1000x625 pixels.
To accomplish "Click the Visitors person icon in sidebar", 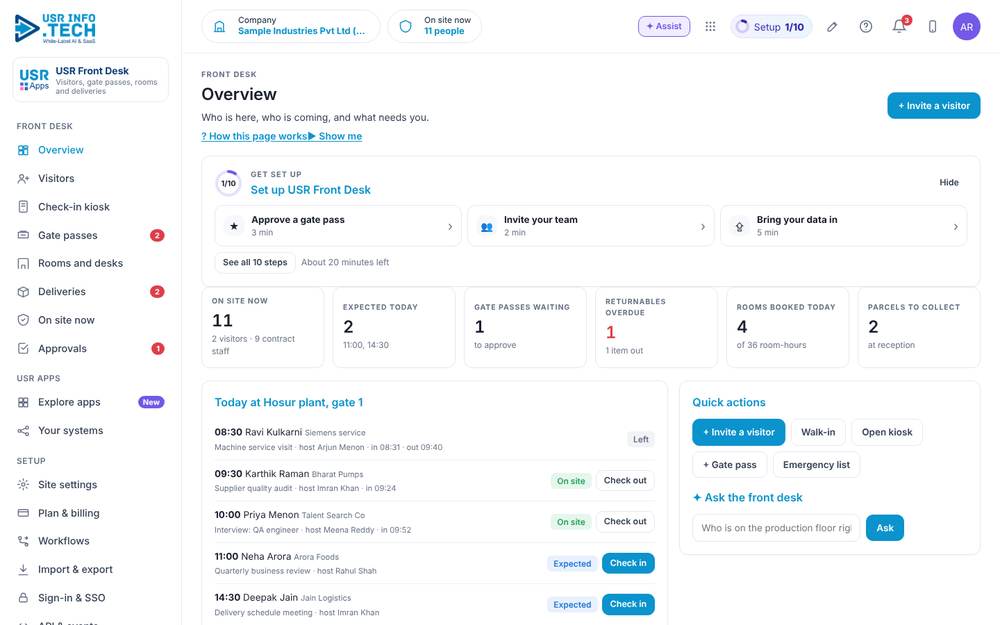I will click(23, 179).
